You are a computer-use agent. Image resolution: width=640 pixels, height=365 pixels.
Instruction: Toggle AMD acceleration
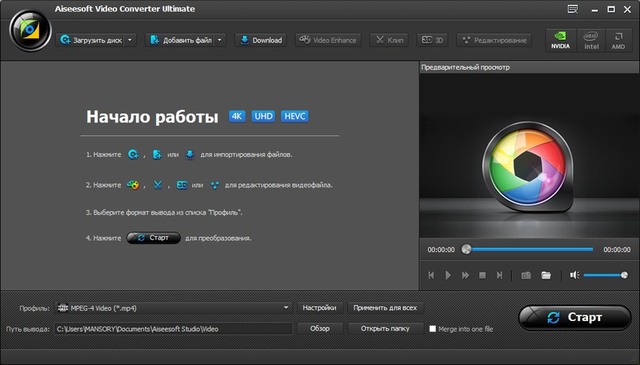click(618, 40)
